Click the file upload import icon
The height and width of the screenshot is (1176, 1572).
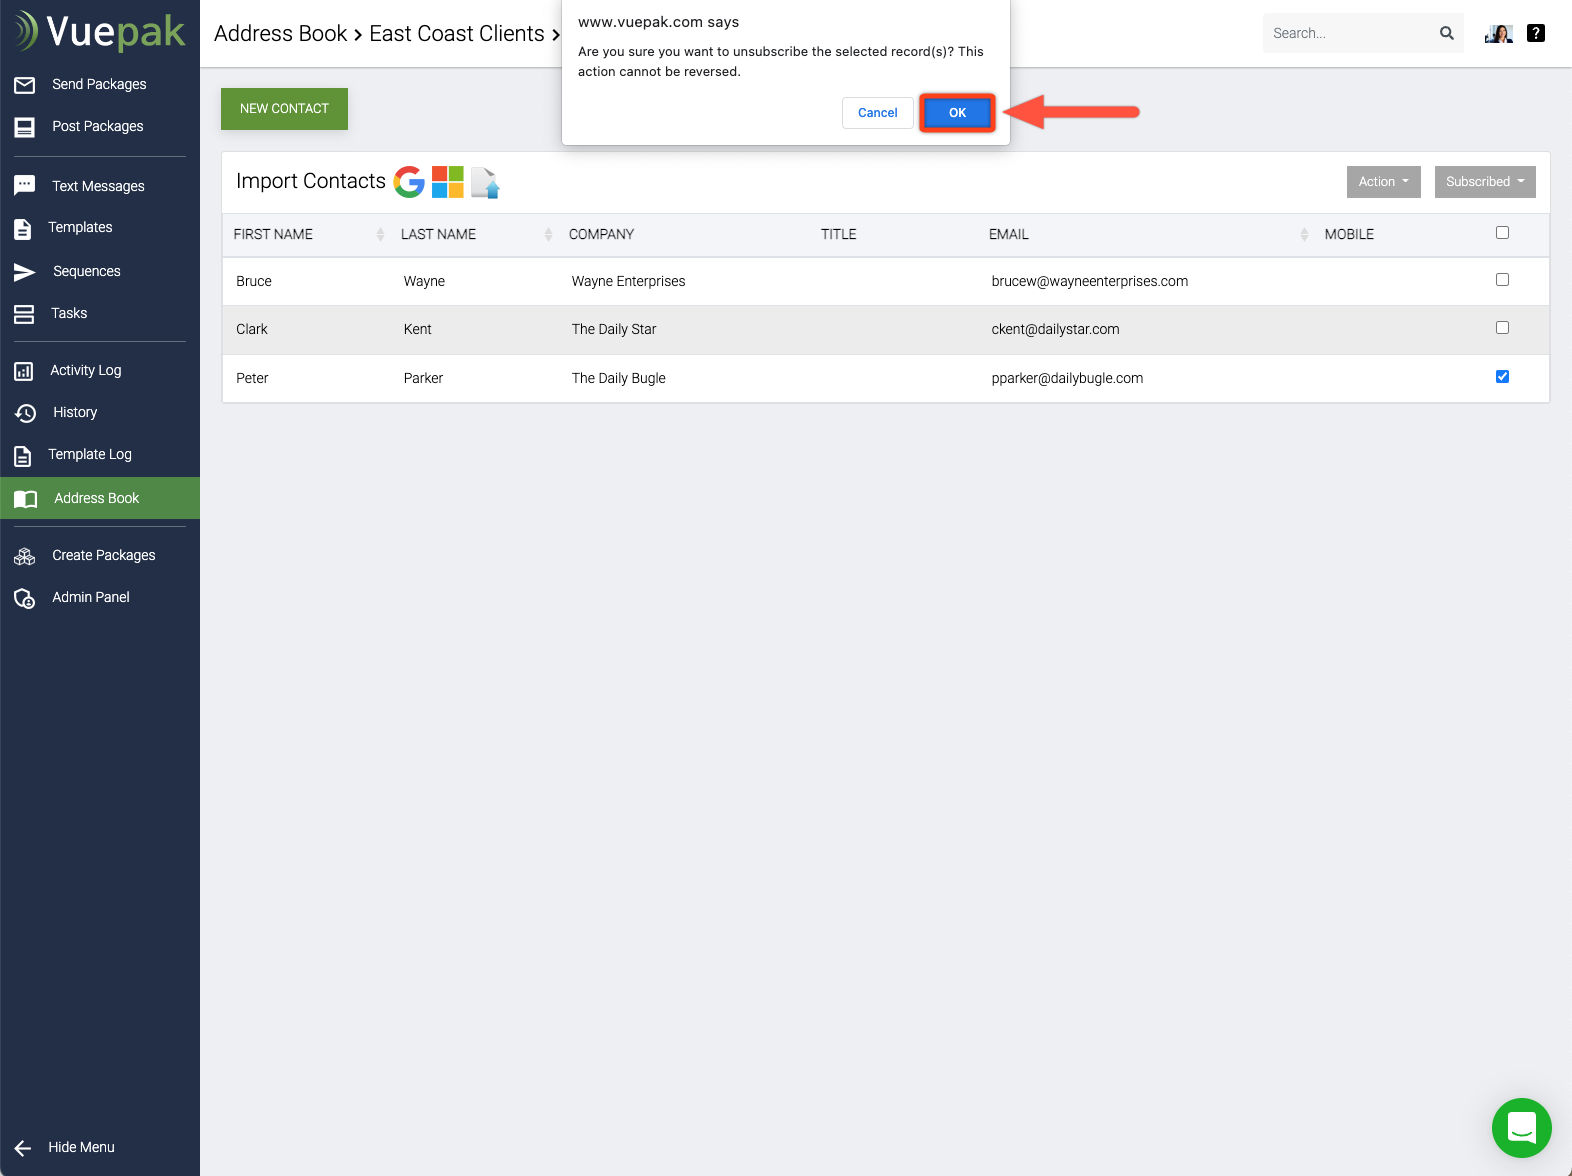click(x=485, y=182)
